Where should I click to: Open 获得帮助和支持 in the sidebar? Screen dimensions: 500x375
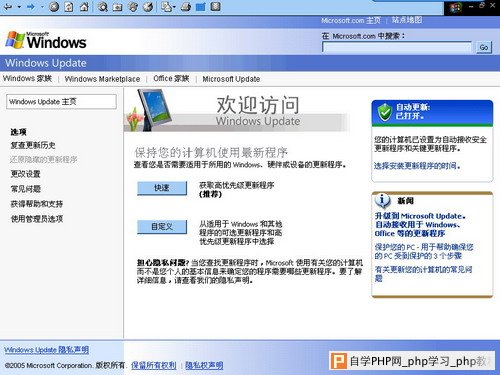click(37, 204)
